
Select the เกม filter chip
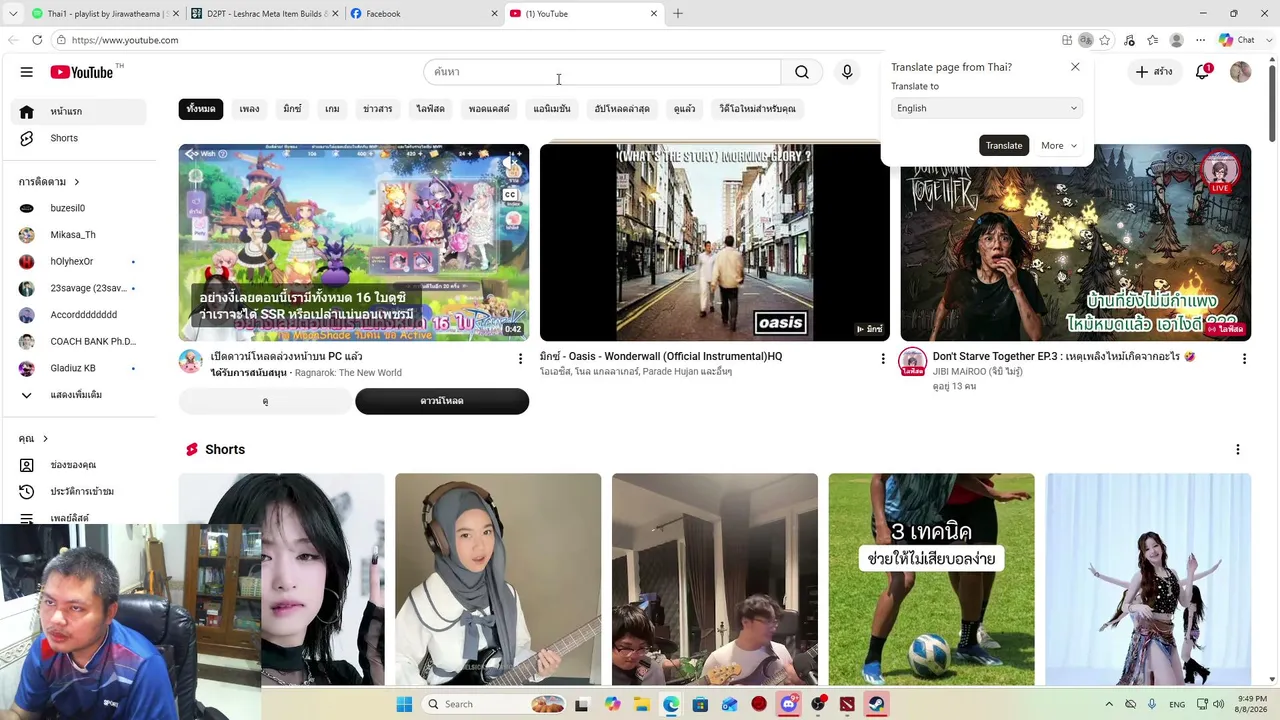[x=332, y=109]
